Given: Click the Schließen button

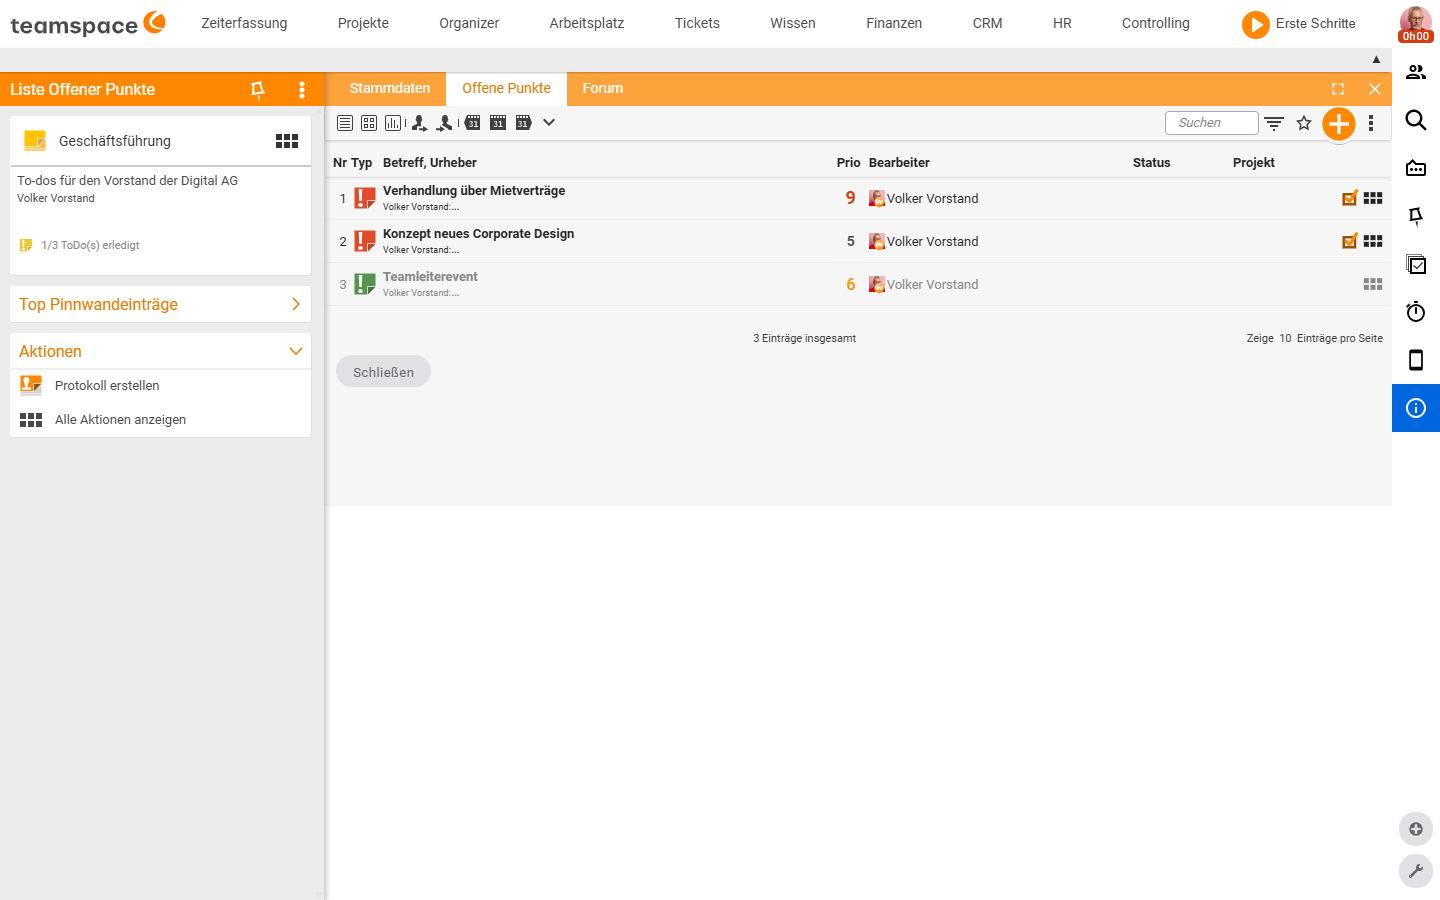Looking at the screenshot, I should pos(383,372).
